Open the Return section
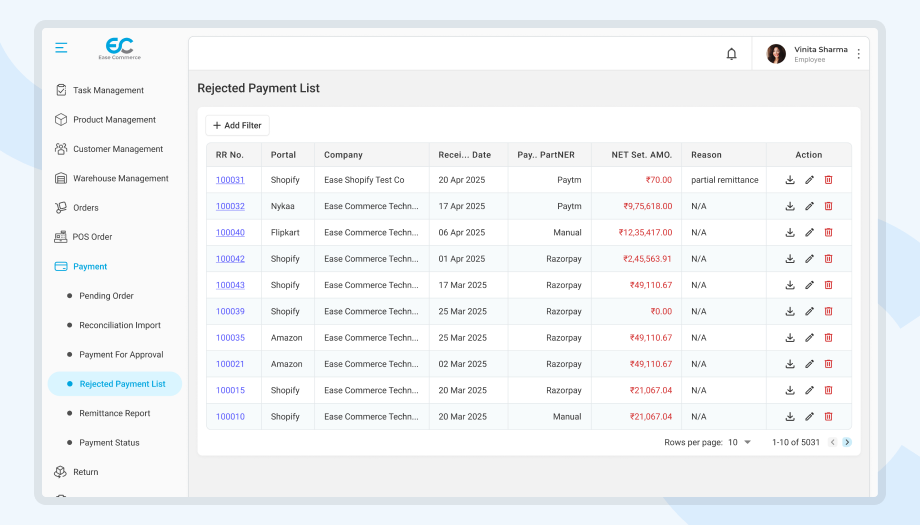Viewport: 920px width, 525px height. click(x=76, y=472)
